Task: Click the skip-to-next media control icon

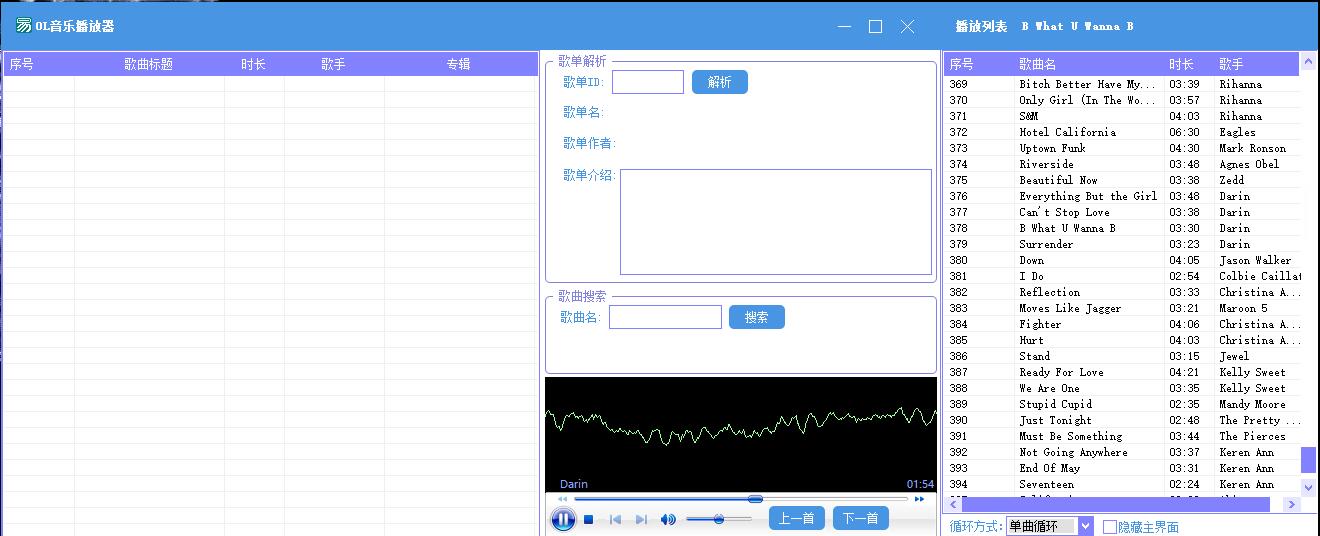Action: [641, 519]
